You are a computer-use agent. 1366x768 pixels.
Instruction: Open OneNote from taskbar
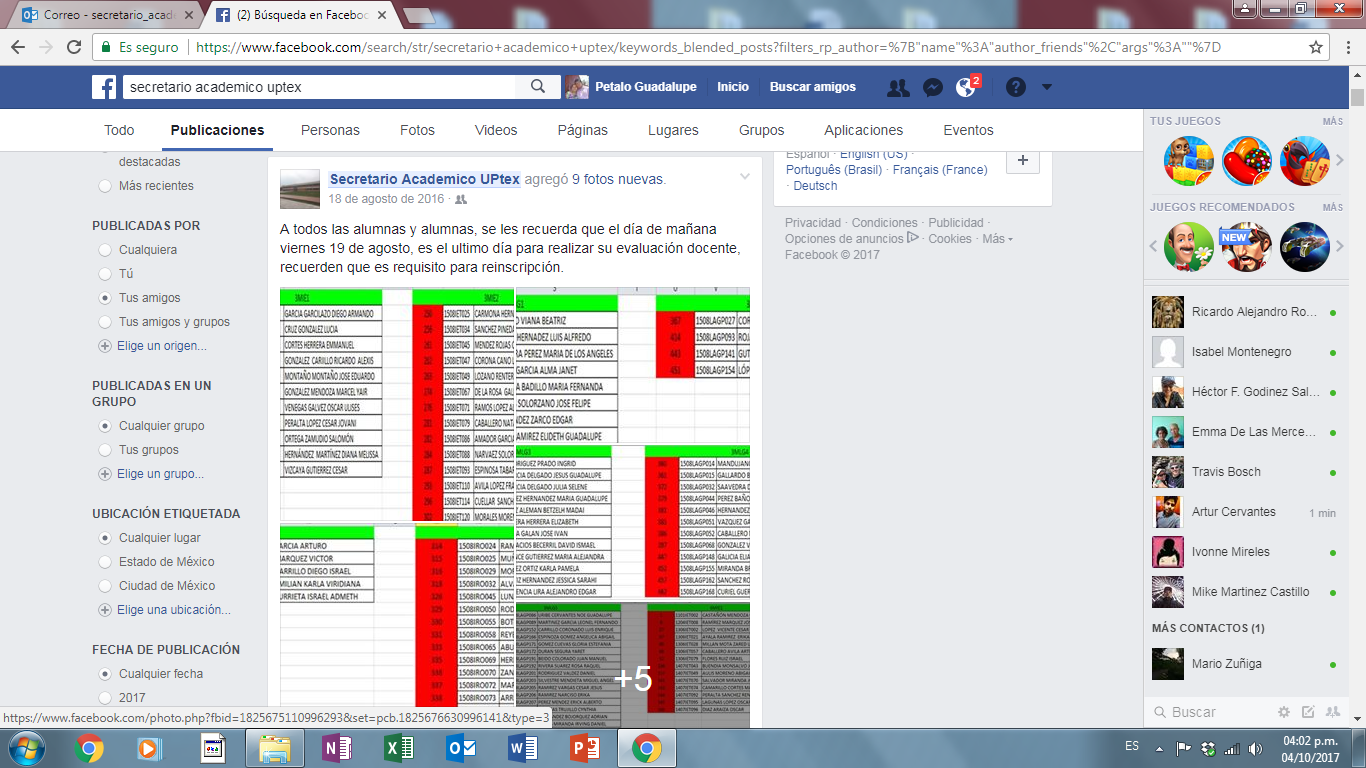(337, 748)
